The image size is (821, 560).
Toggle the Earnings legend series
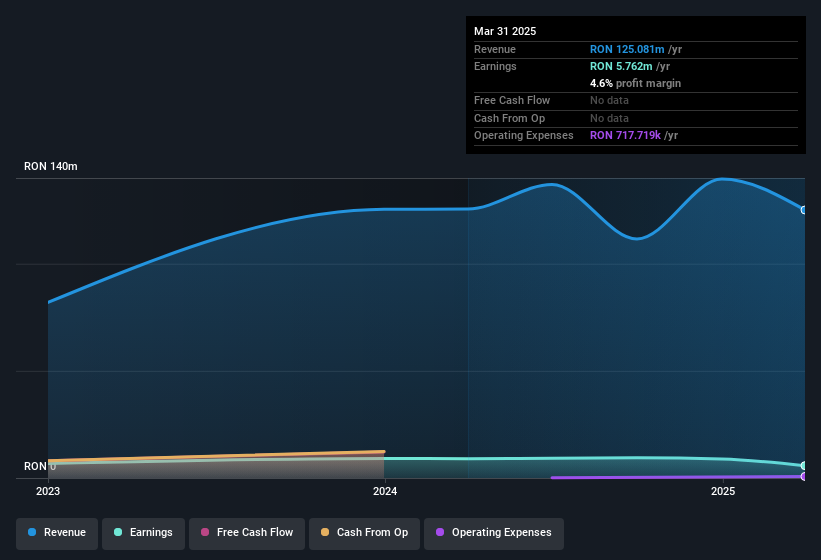pos(143,532)
